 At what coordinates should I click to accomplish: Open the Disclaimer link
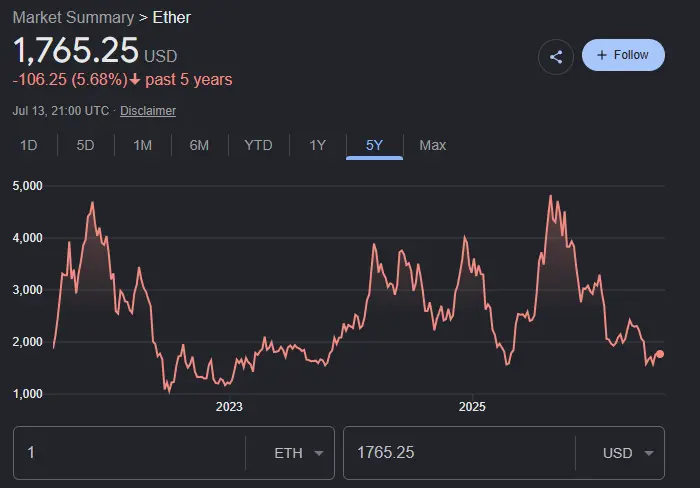(x=148, y=111)
